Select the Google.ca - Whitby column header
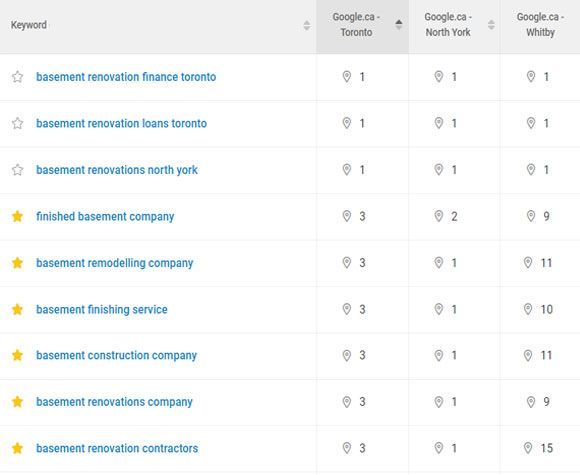This screenshot has height=475, width=580. [x=540, y=25]
